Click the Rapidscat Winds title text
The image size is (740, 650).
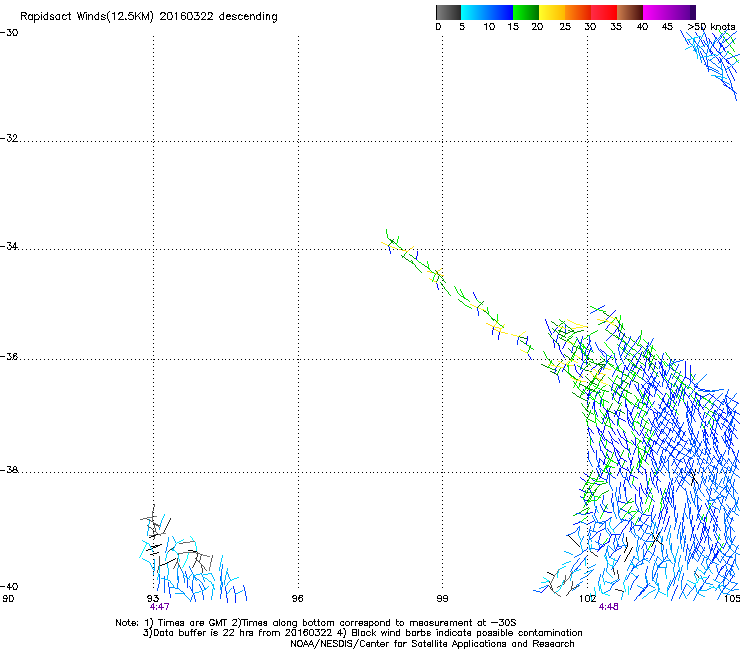pos(149,17)
